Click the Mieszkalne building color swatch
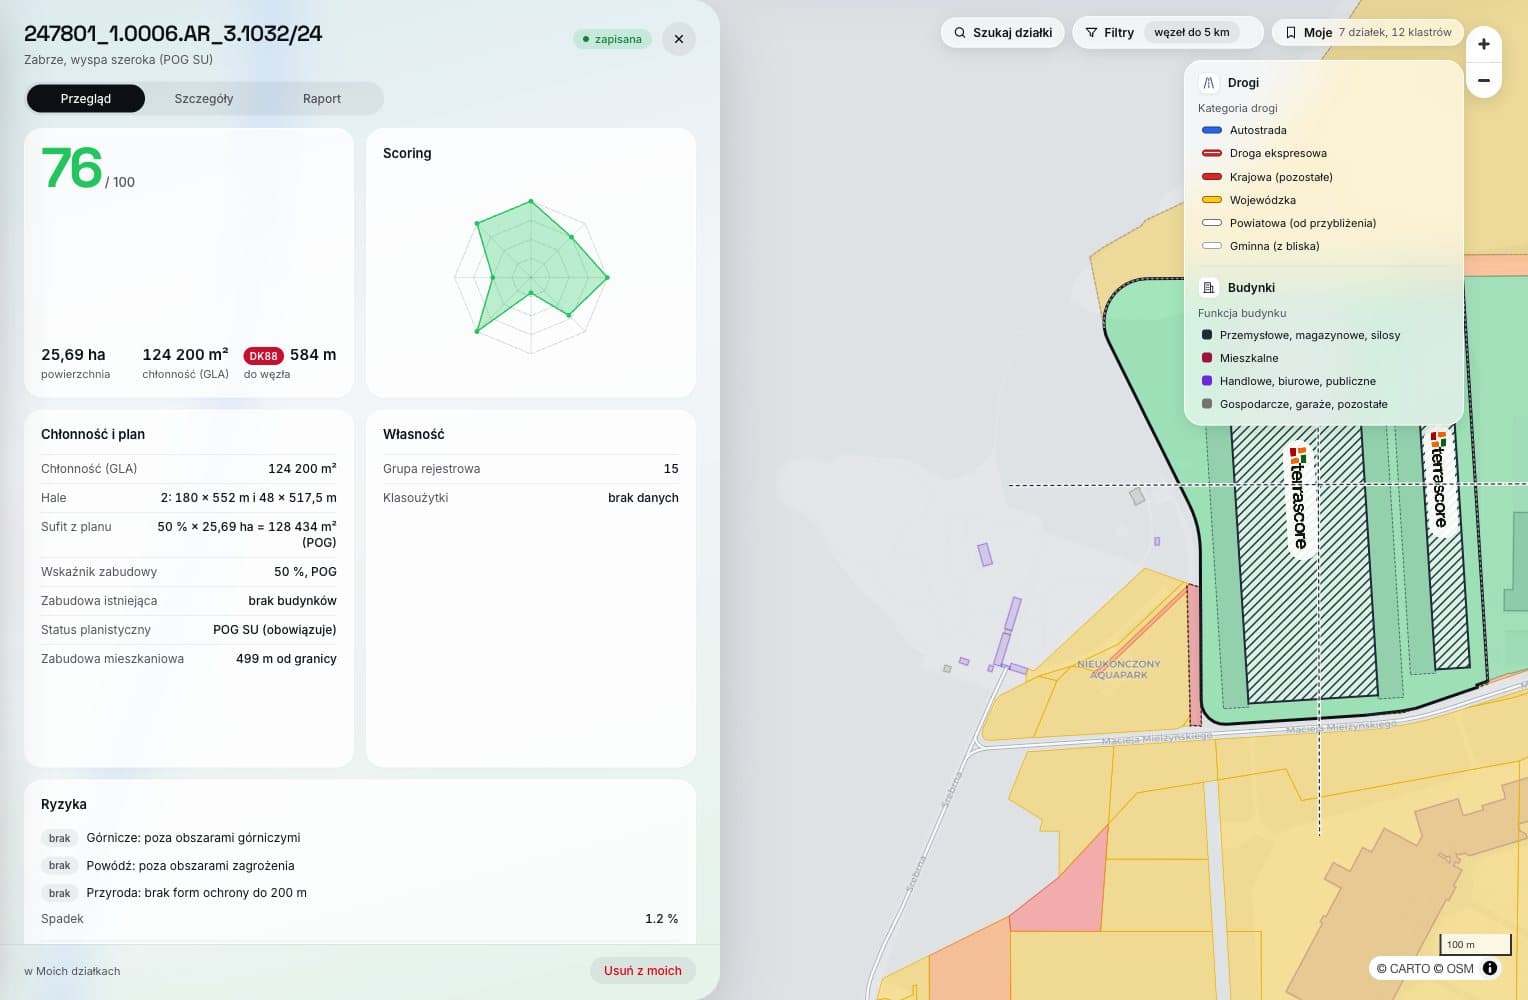Viewport: 1528px width, 1000px height. [x=1207, y=358]
